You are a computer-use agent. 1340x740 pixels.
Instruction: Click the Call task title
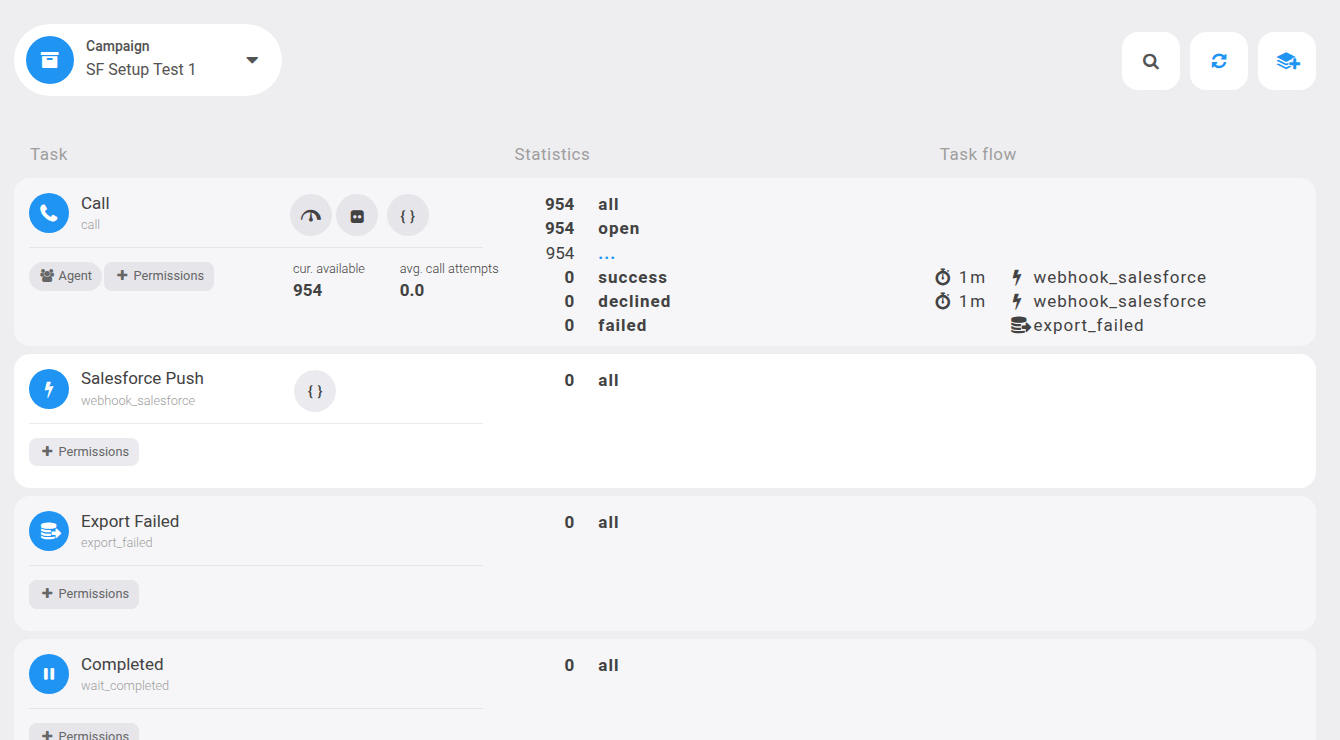click(x=95, y=203)
